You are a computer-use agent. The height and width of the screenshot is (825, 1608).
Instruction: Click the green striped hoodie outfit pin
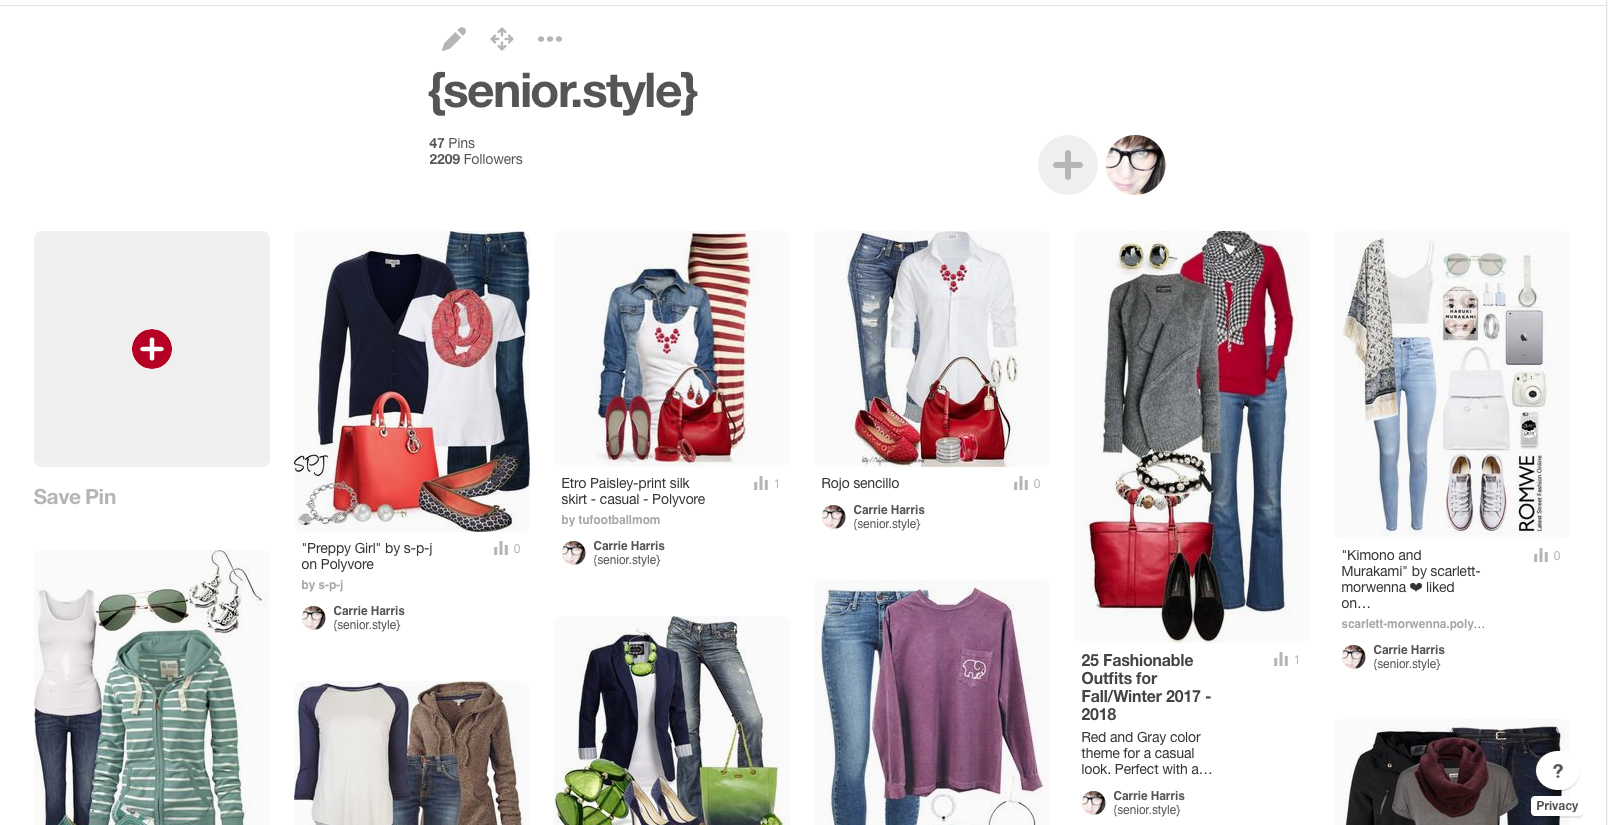click(152, 688)
